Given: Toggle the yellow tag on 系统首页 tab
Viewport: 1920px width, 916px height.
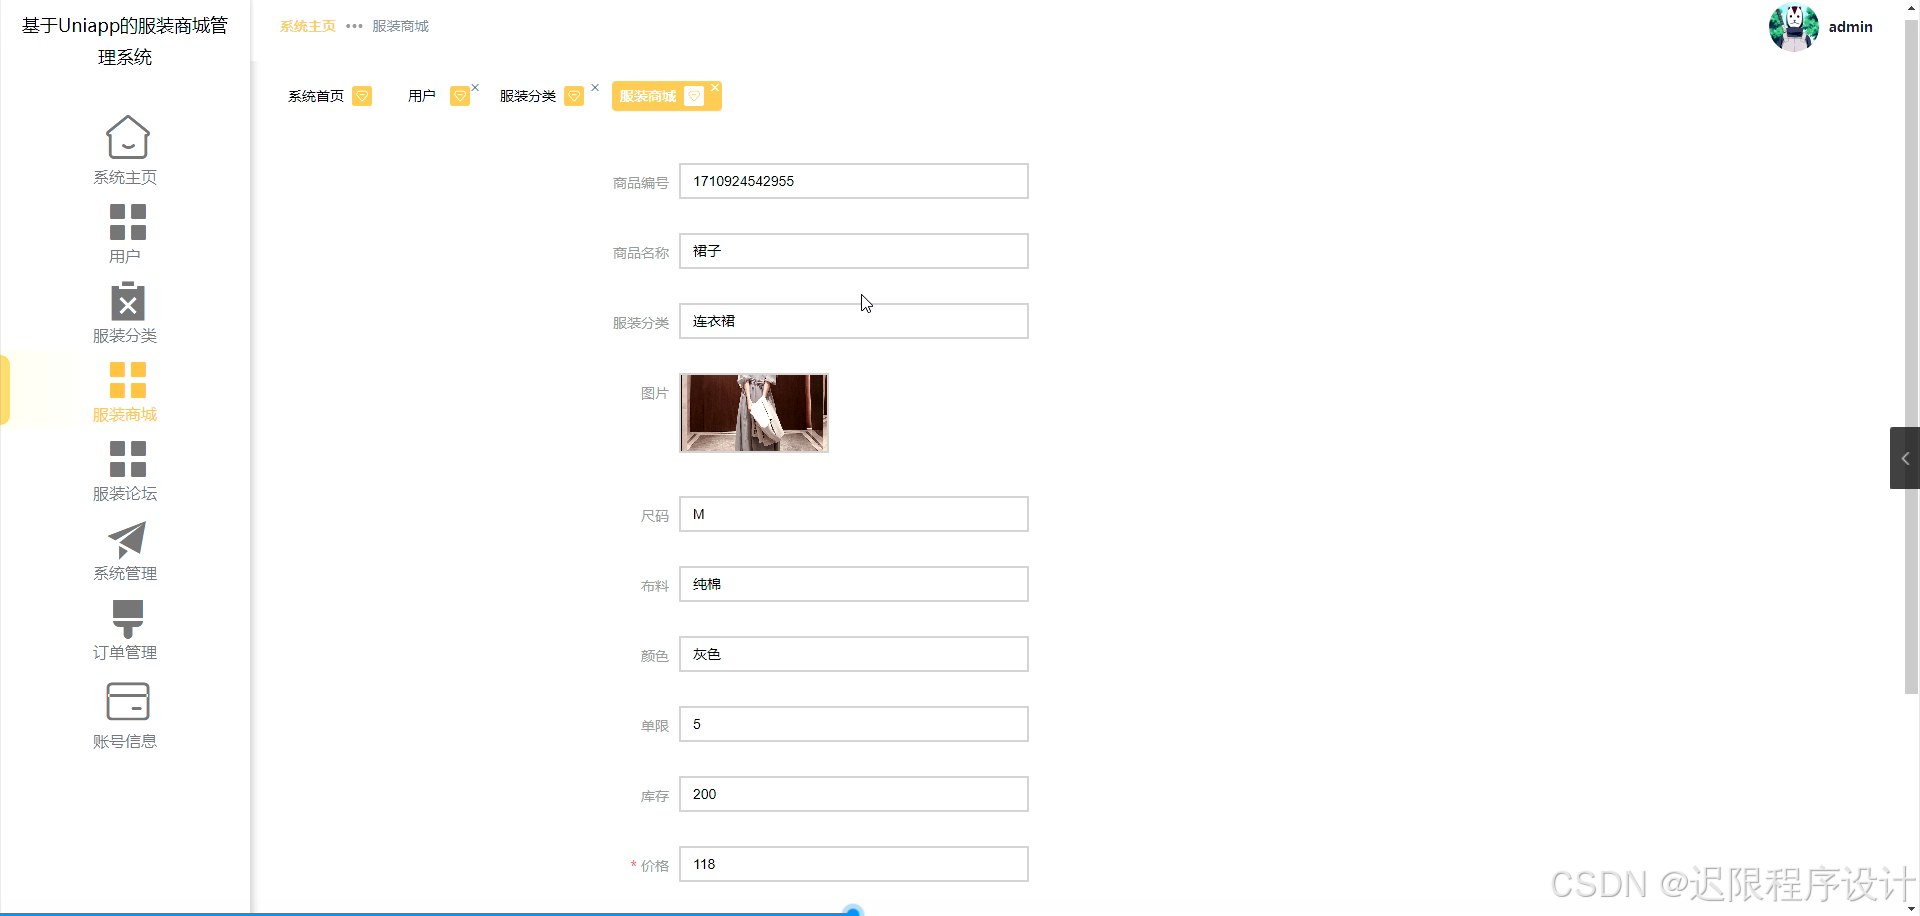Looking at the screenshot, I should (362, 96).
